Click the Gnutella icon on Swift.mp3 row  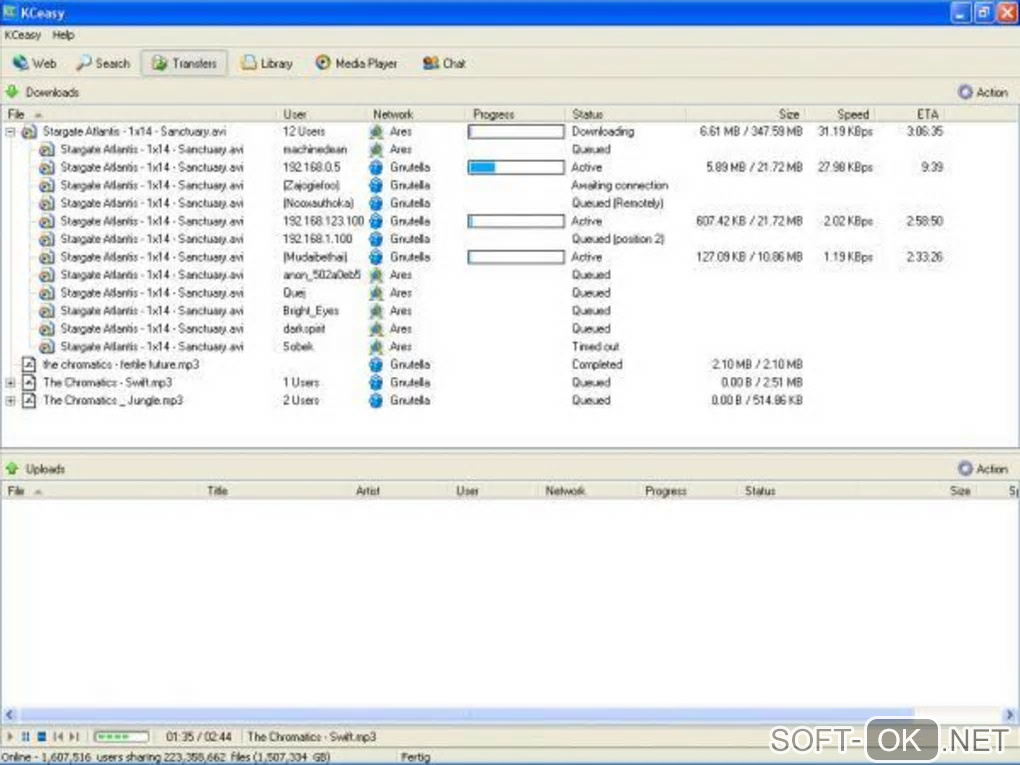376,382
